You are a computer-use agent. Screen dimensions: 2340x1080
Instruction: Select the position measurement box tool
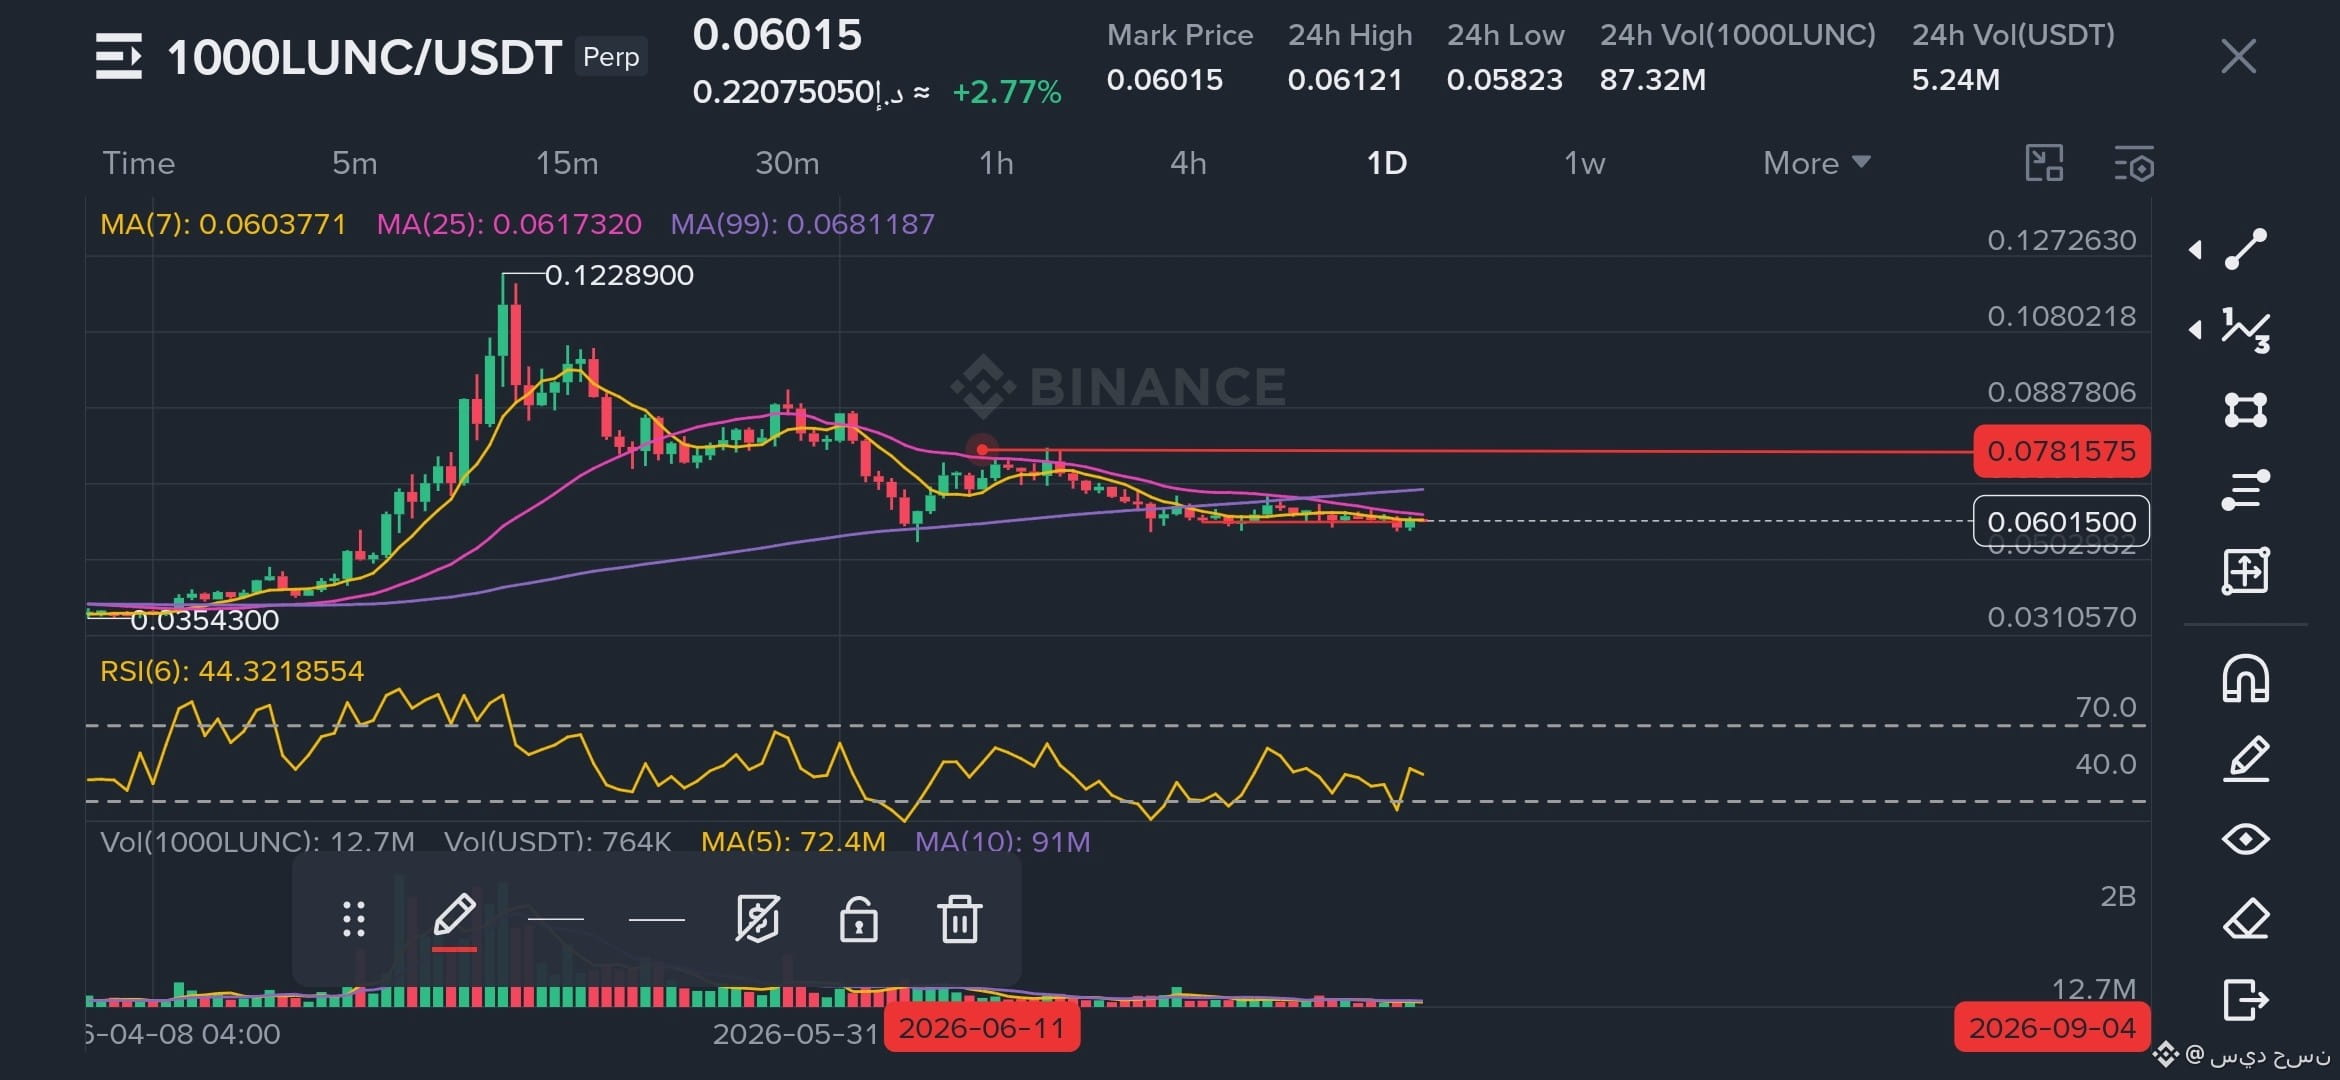[2245, 571]
